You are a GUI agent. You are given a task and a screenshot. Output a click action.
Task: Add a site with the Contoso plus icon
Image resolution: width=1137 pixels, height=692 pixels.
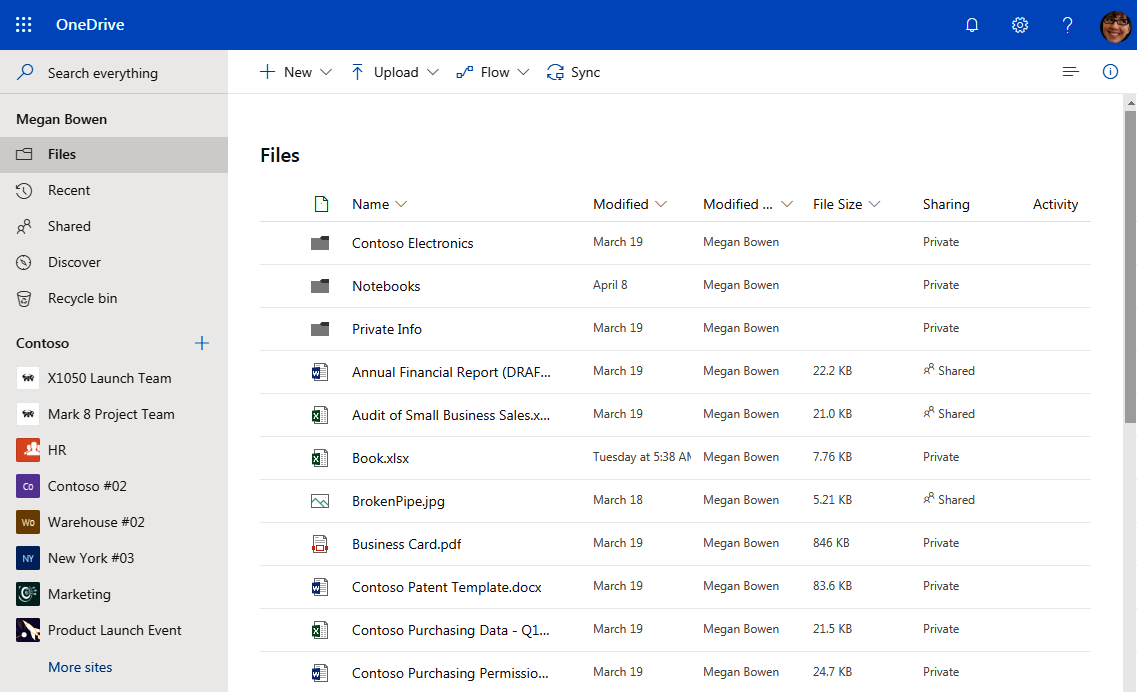click(x=202, y=343)
